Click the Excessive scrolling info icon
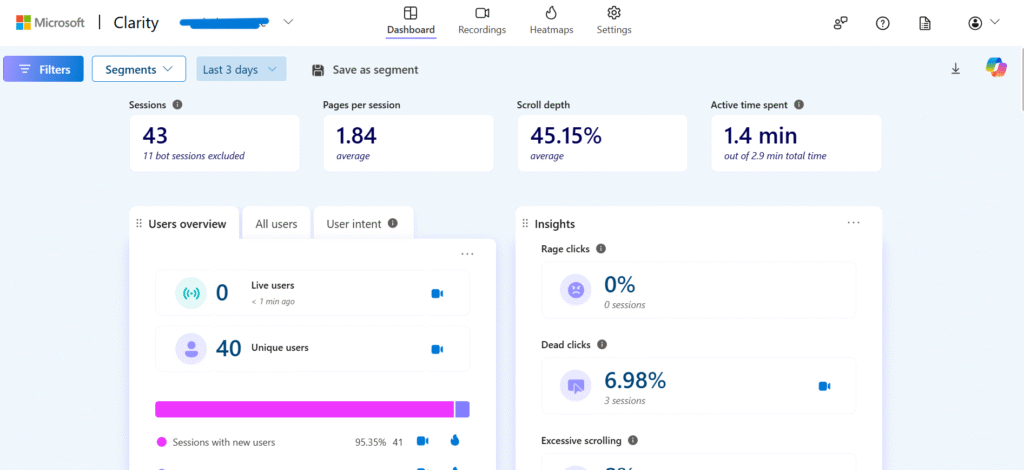 coord(633,440)
